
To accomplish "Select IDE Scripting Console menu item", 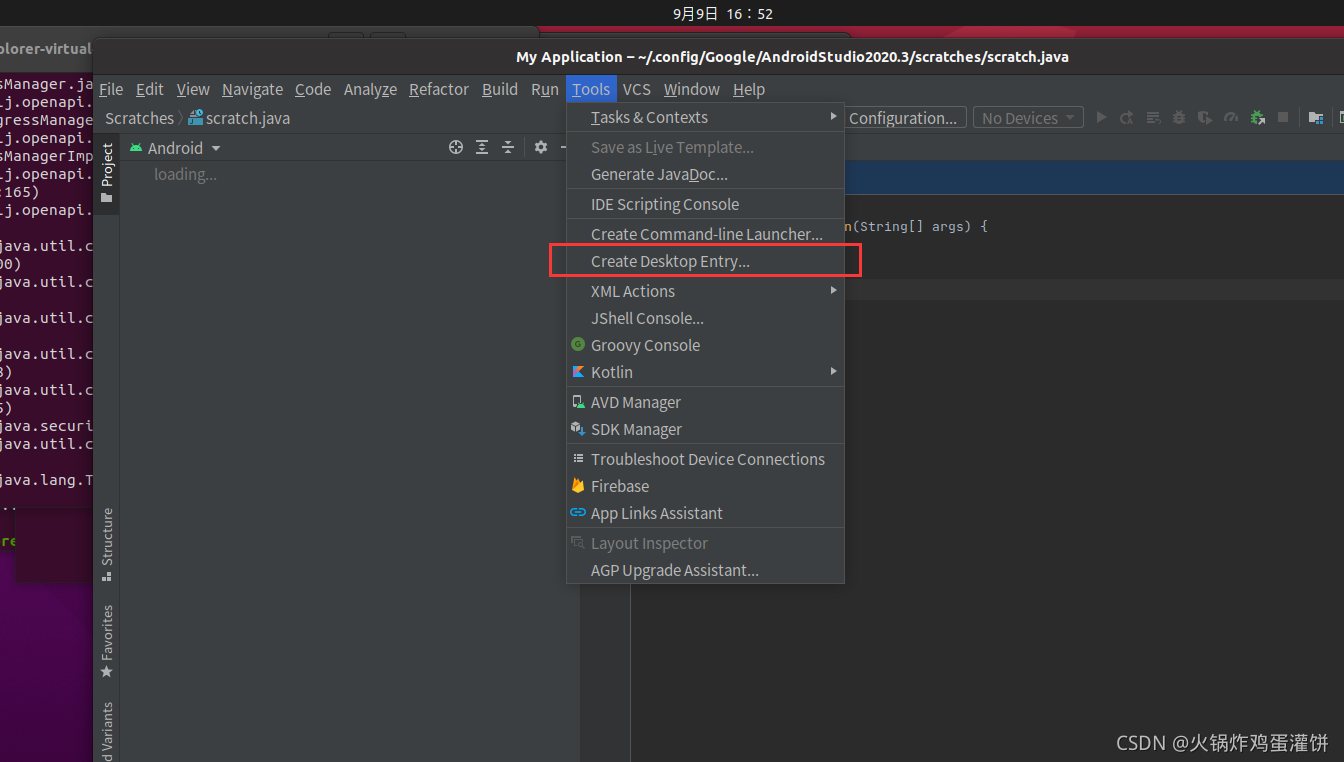I will tap(706, 204).
